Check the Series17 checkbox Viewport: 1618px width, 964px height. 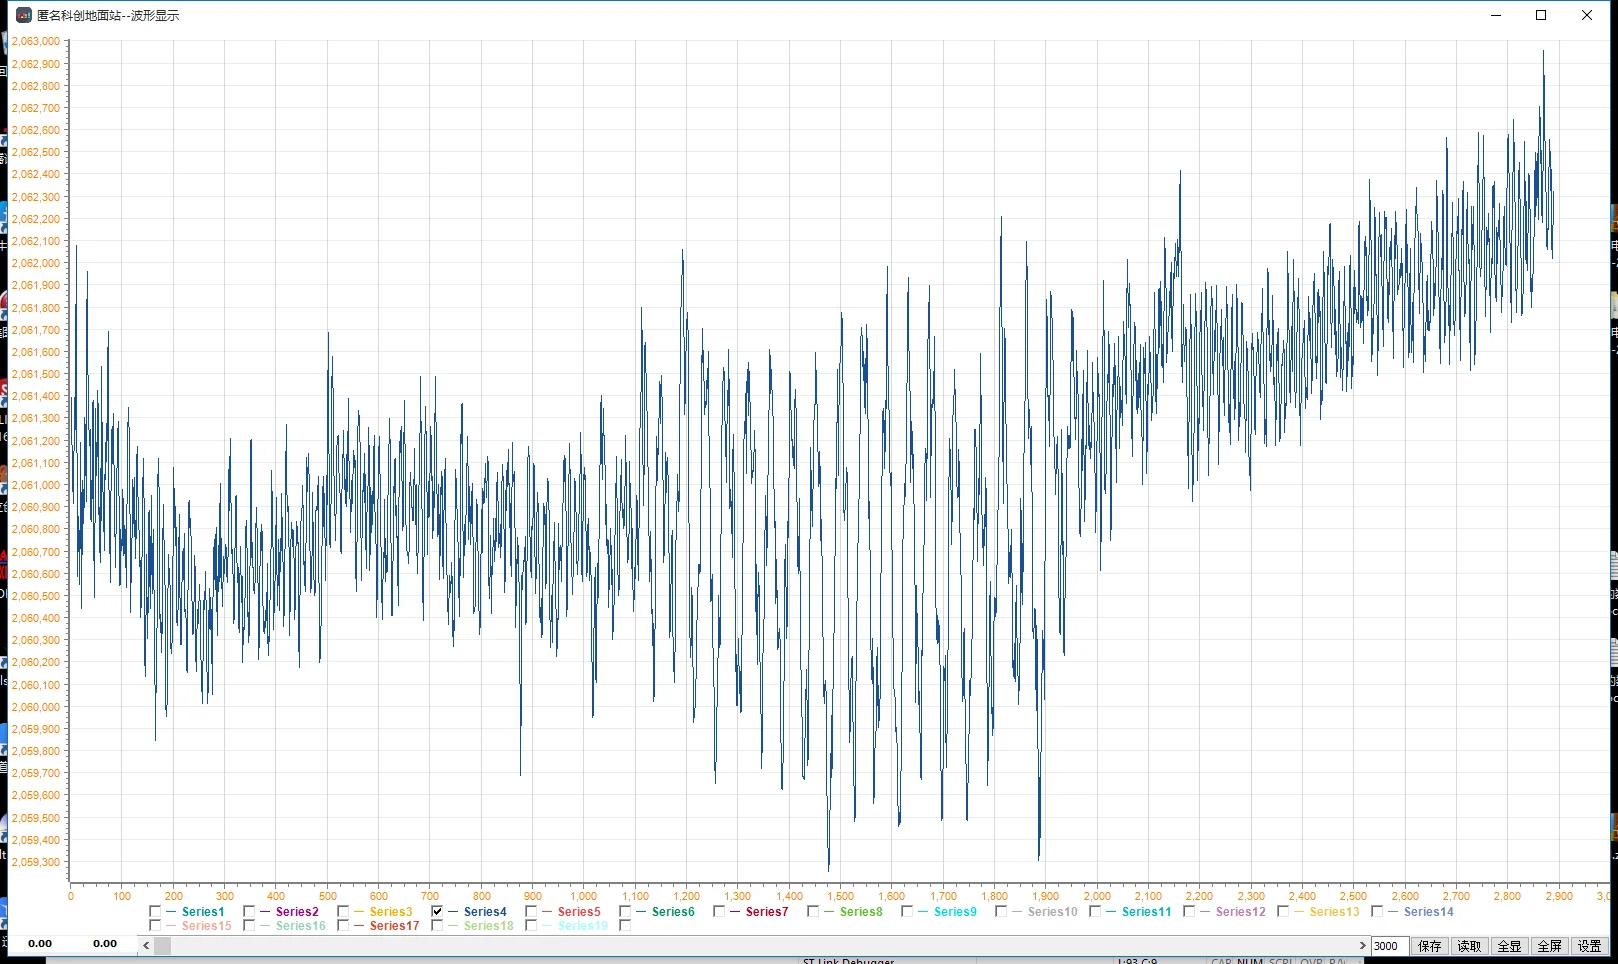343,926
